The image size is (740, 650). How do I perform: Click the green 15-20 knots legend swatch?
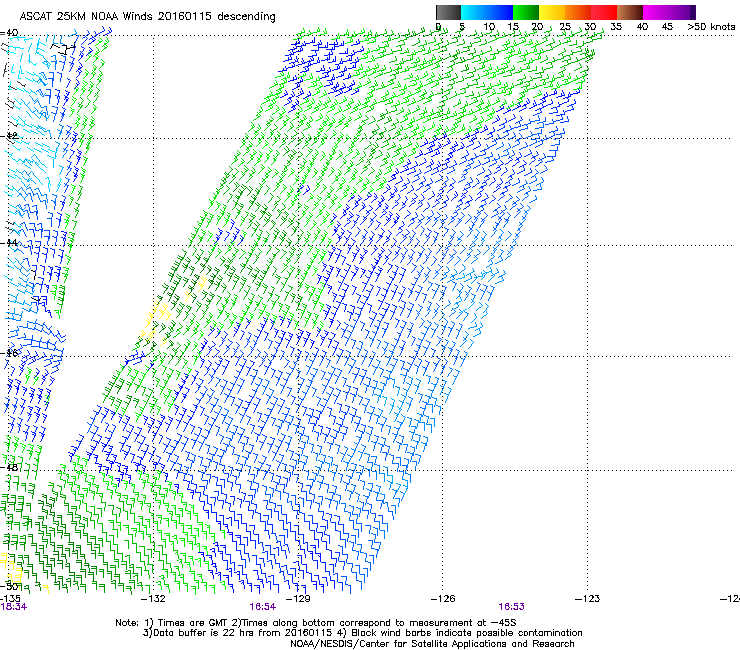pyautogui.click(x=526, y=12)
